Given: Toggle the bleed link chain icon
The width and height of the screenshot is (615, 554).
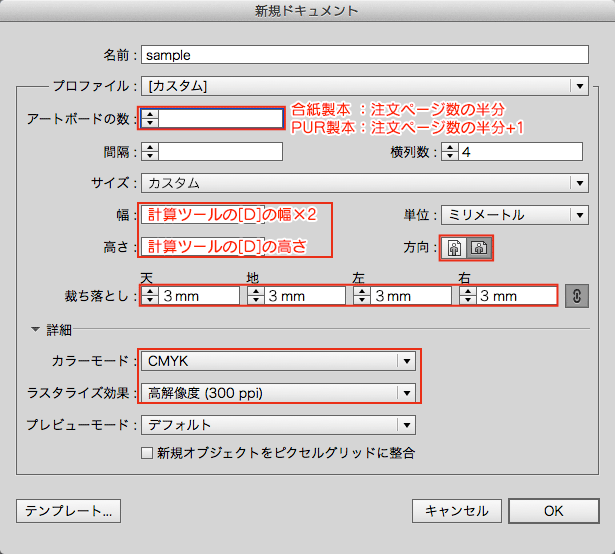Looking at the screenshot, I should click(x=576, y=296).
